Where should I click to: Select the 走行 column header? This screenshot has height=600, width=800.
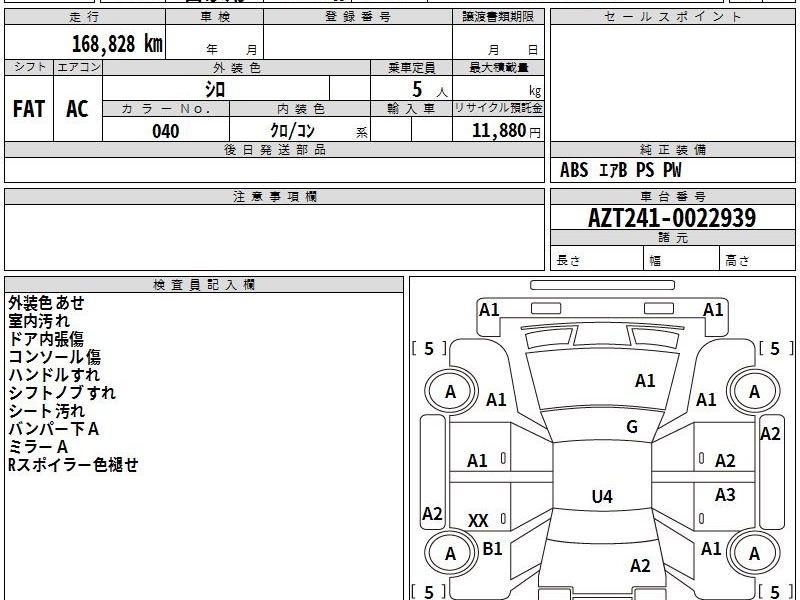click(x=85, y=17)
